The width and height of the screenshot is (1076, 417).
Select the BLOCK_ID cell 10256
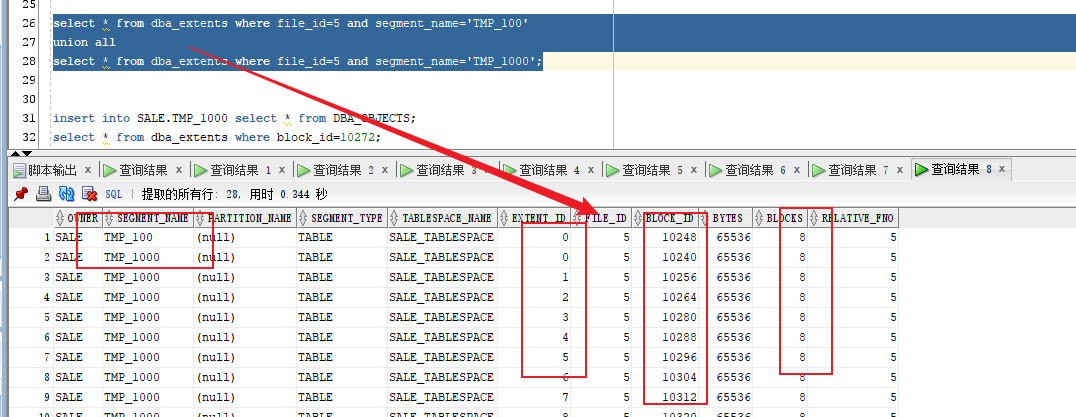point(666,277)
